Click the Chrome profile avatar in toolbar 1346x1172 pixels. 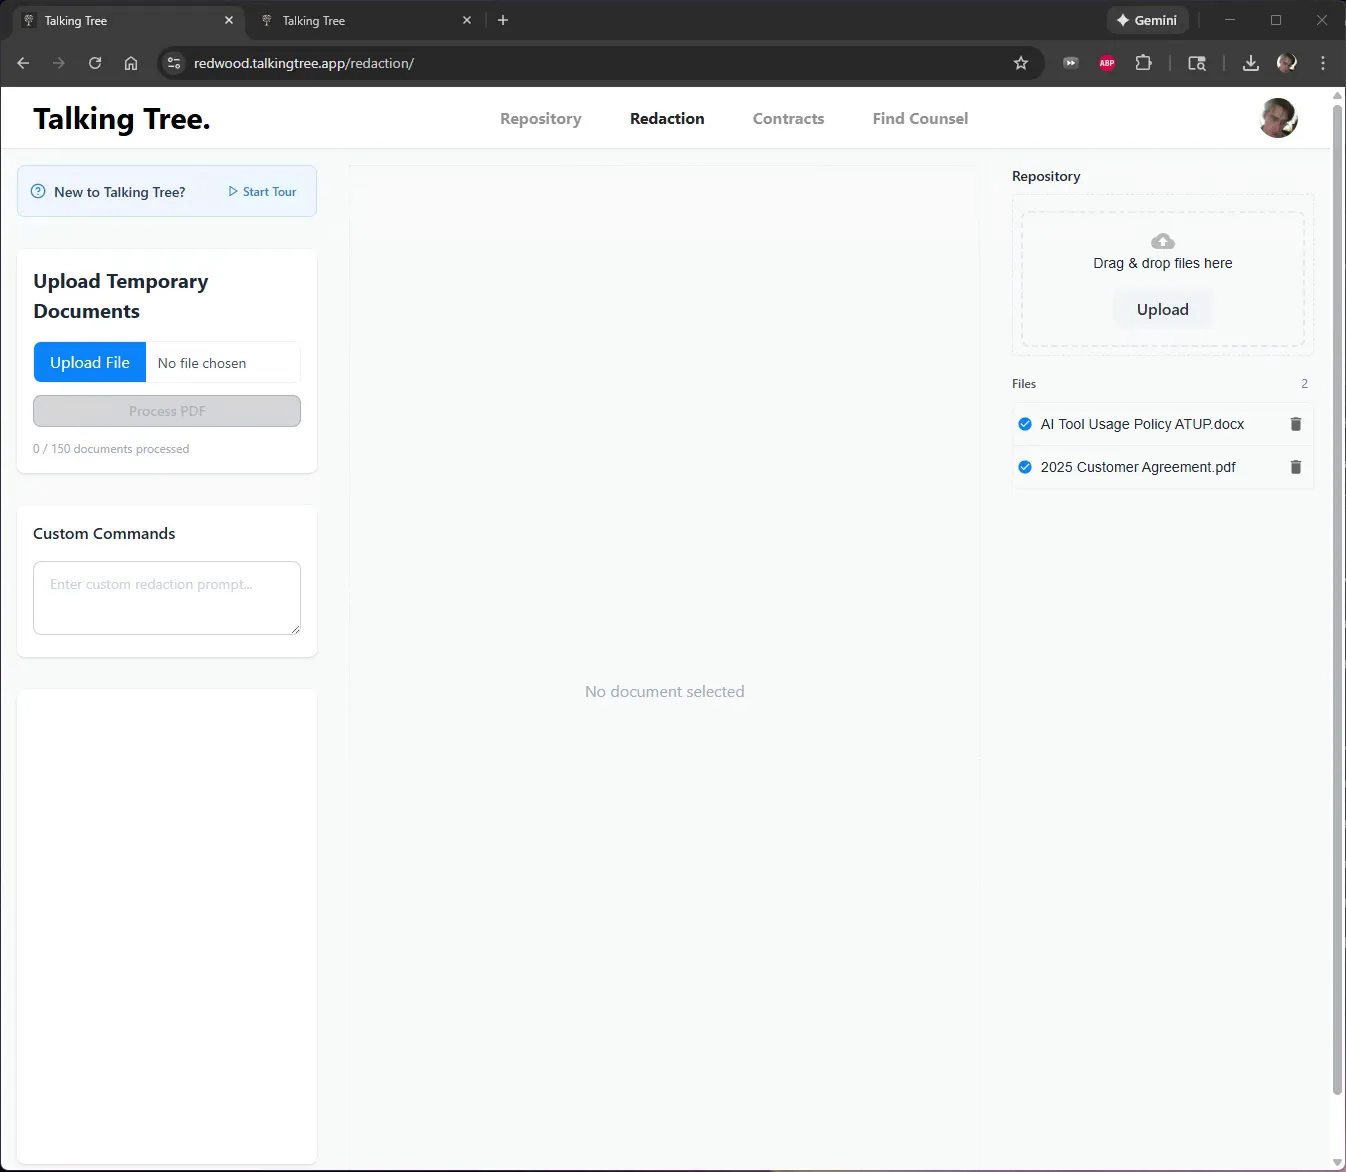(x=1287, y=63)
